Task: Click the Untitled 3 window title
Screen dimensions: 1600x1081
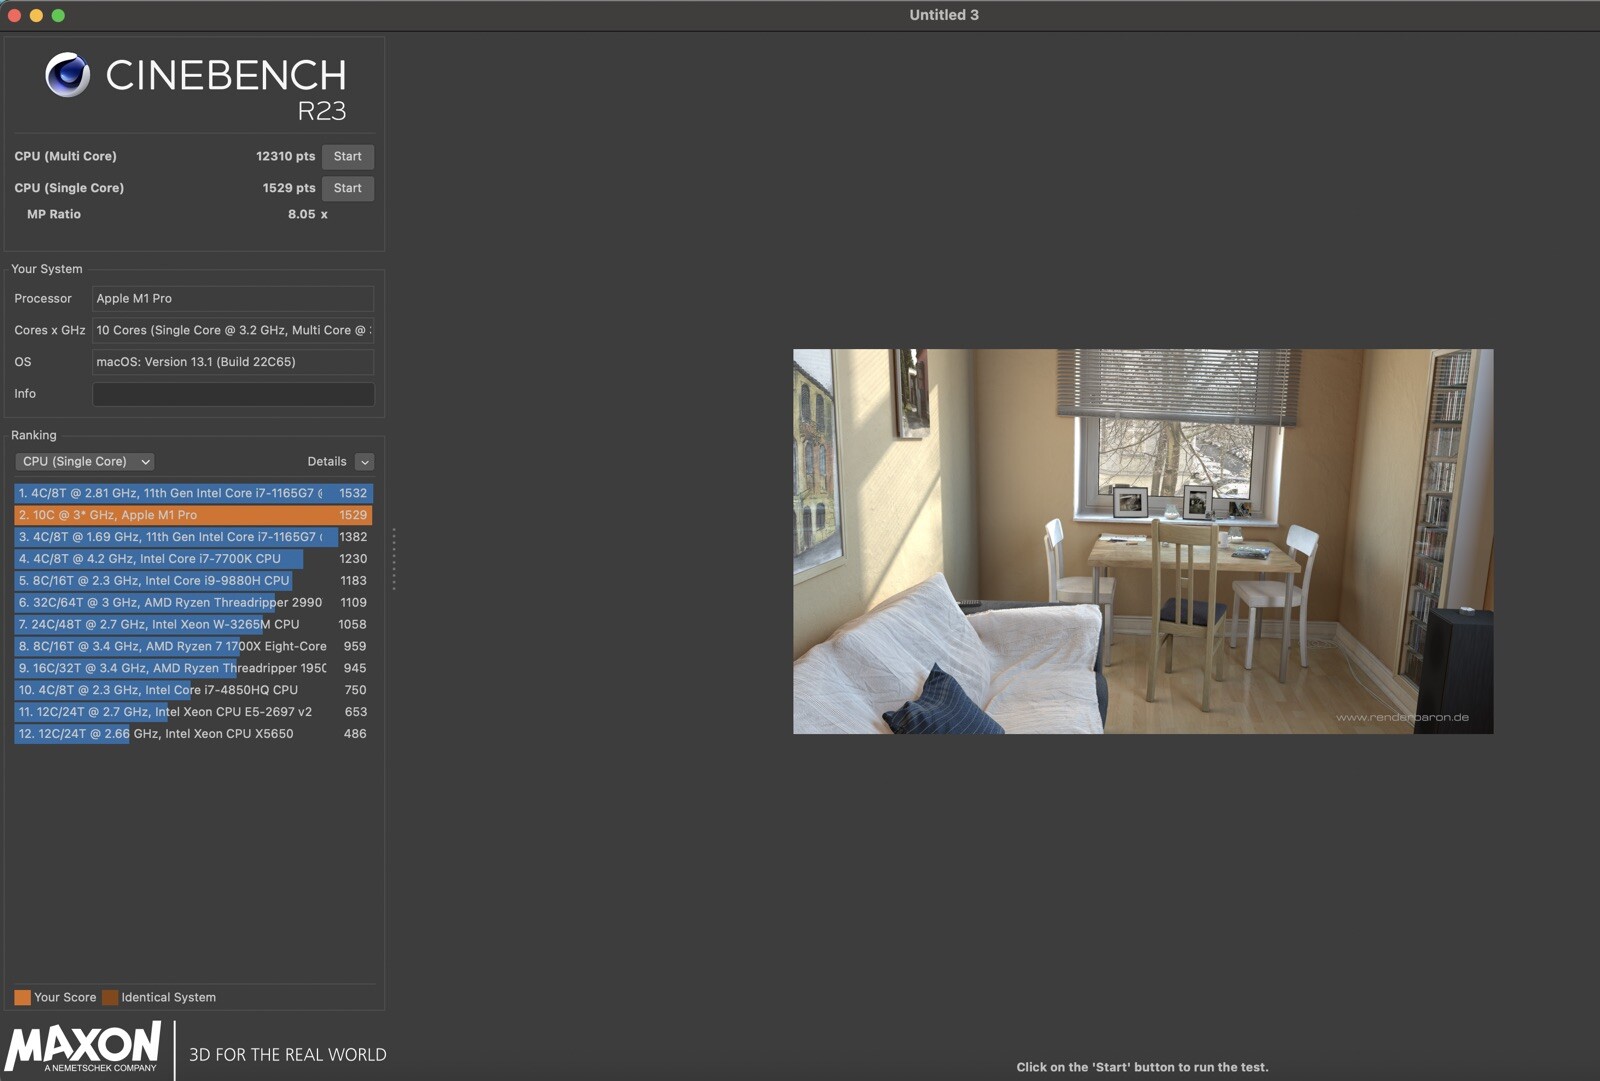Action: click(x=944, y=15)
